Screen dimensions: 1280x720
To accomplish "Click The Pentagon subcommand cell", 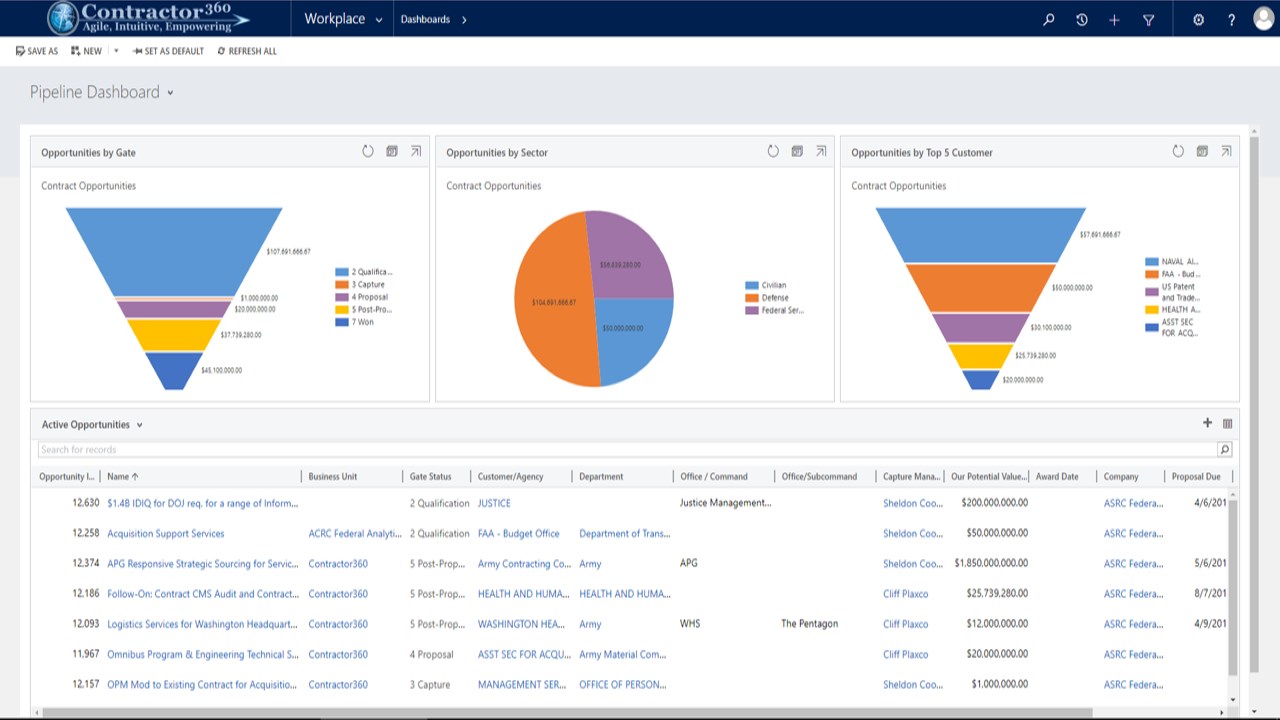I will click(810, 624).
